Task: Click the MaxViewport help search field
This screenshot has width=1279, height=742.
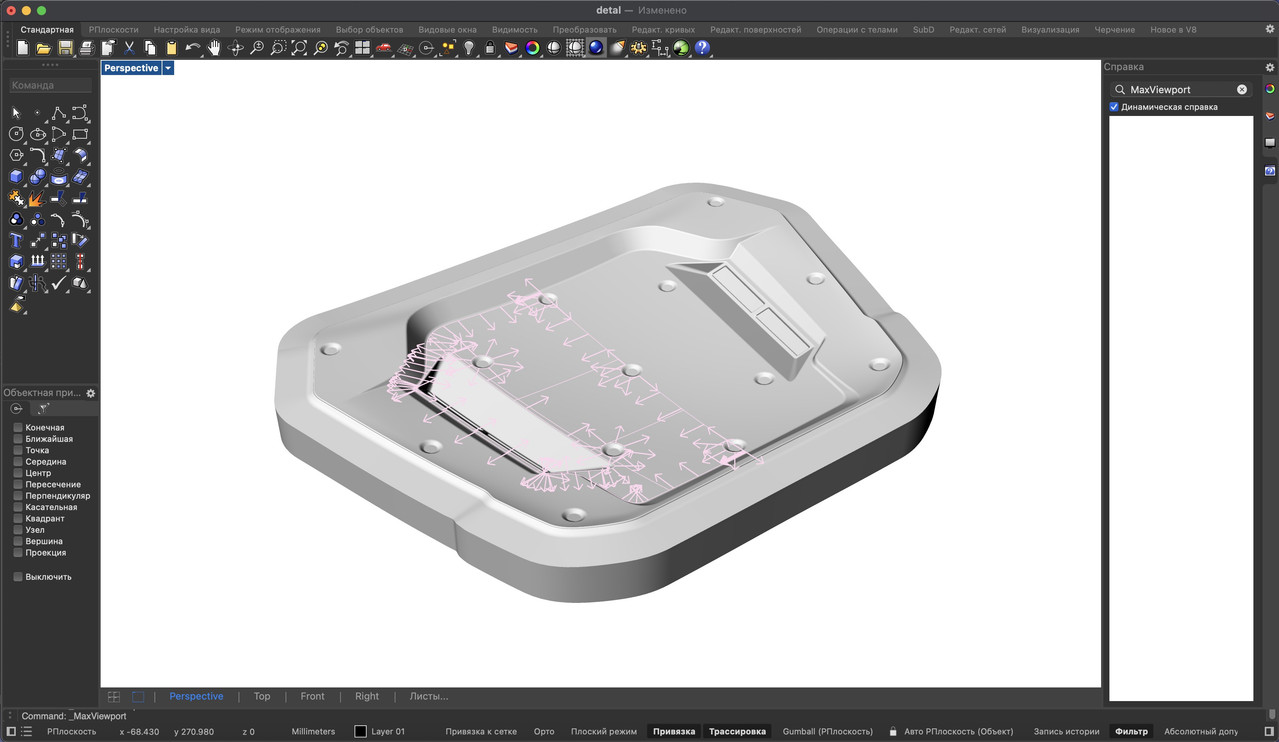Action: pos(1180,89)
